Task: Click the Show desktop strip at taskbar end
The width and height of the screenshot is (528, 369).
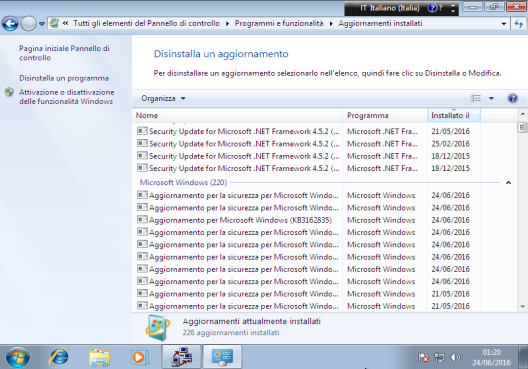Action: tap(523, 357)
